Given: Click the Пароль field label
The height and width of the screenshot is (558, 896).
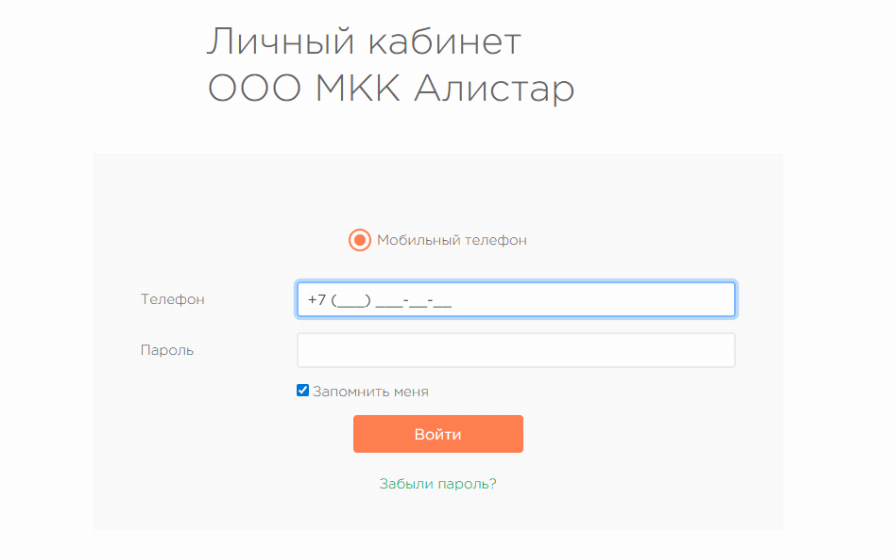Looking at the screenshot, I should [x=167, y=350].
